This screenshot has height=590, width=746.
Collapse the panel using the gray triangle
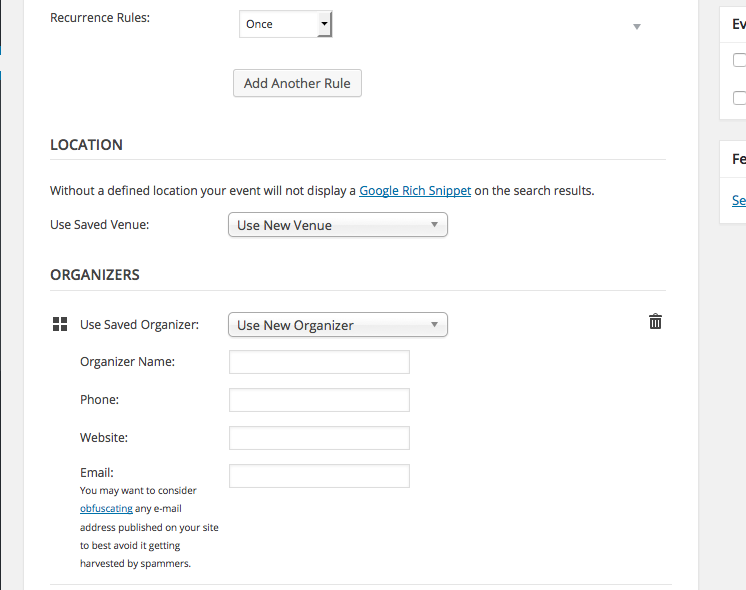(637, 27)
